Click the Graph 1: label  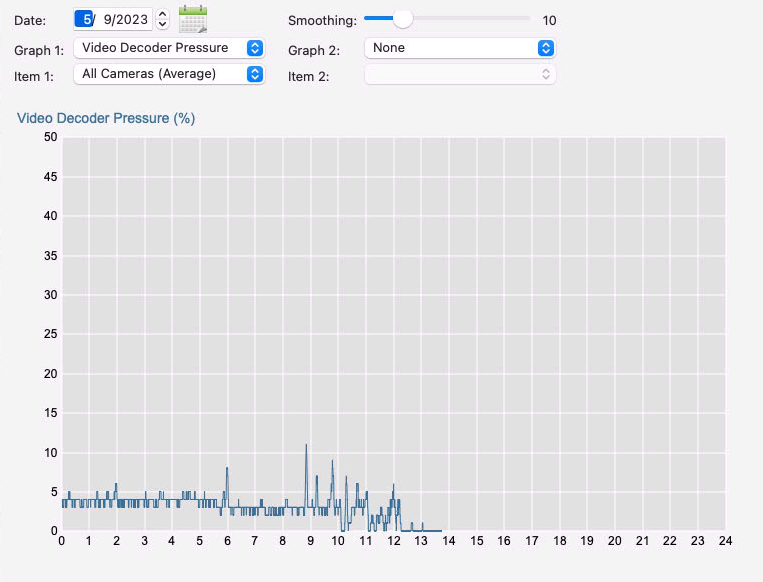[39, 50]
